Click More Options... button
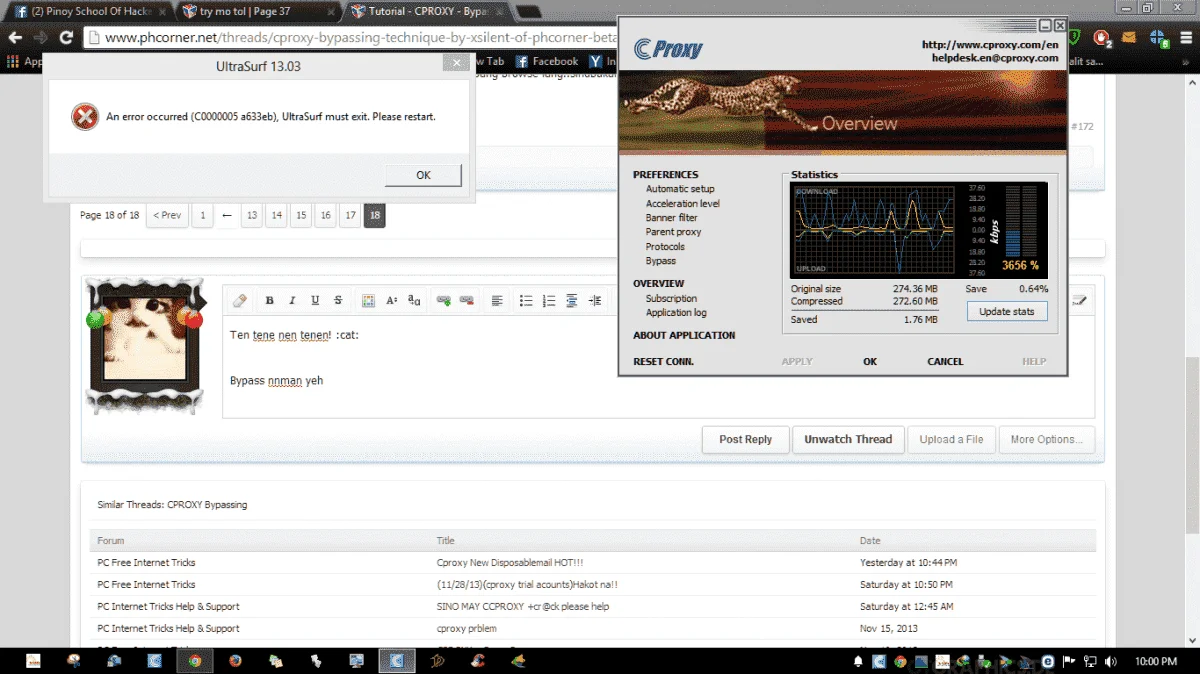This screenshot has width=1200, height=674. pyautogui.click(x=1047, y=439)
